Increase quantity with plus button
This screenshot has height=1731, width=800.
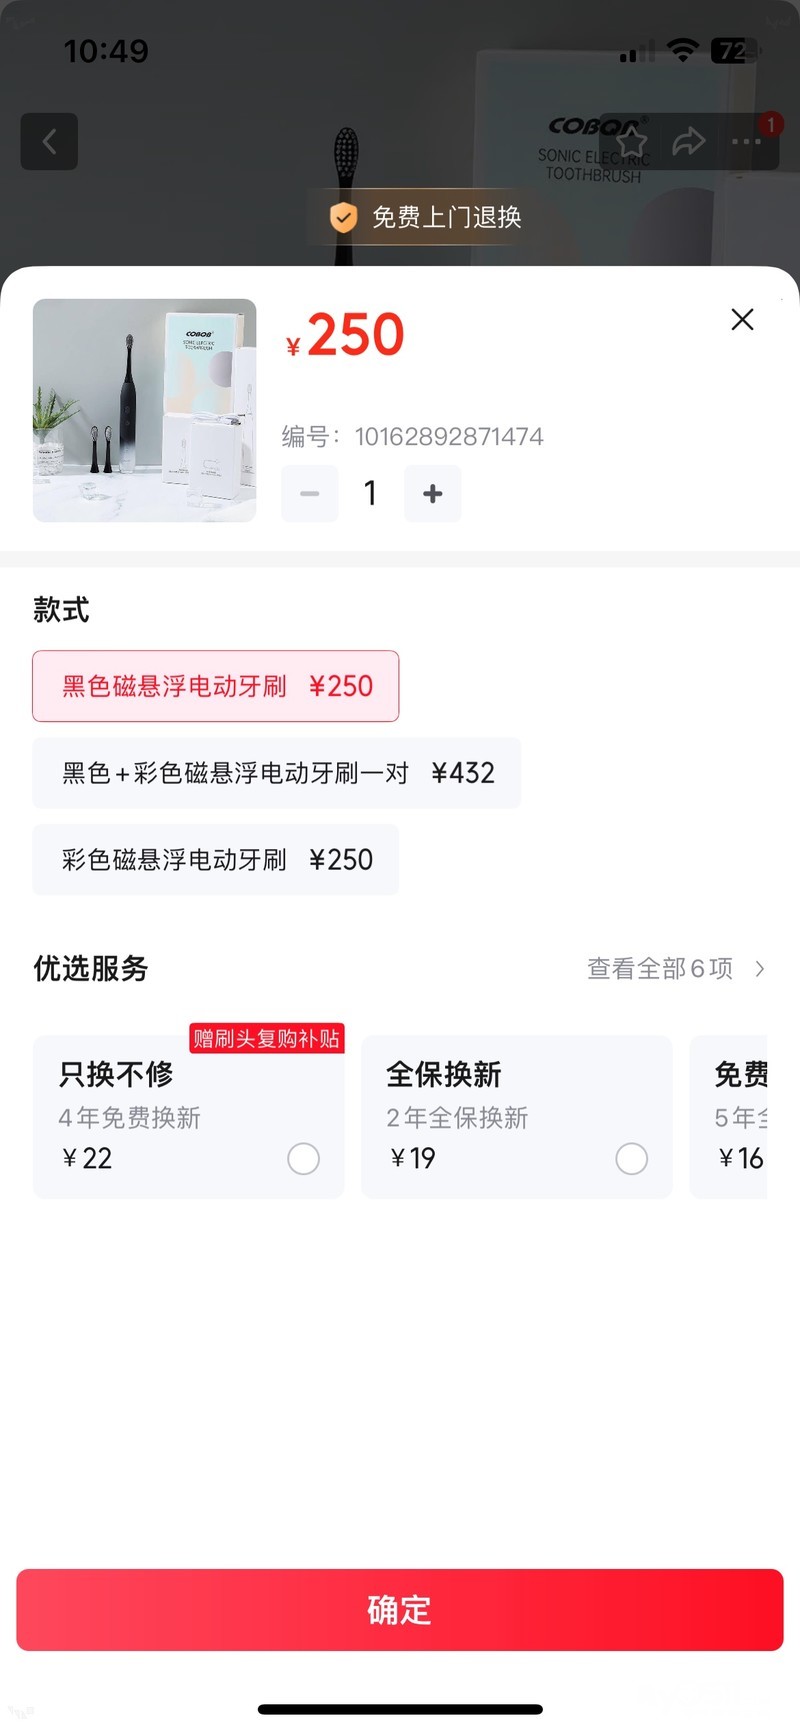click(x=432, y=493)
